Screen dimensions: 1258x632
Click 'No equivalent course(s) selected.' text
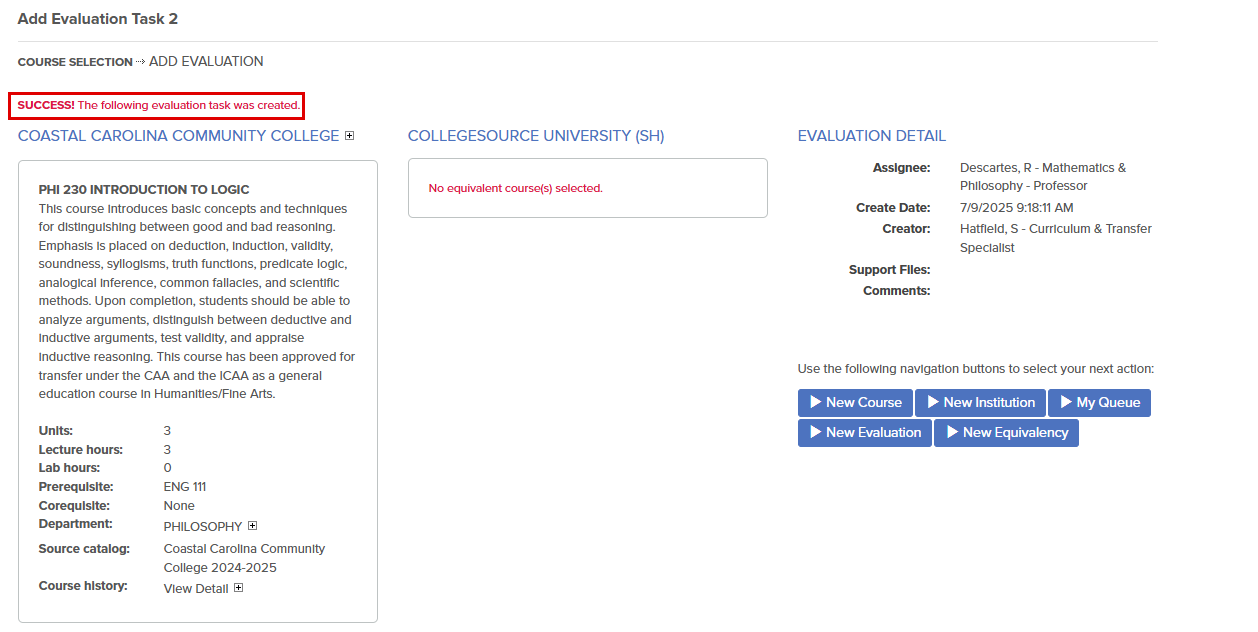click(x=515, y=188)
